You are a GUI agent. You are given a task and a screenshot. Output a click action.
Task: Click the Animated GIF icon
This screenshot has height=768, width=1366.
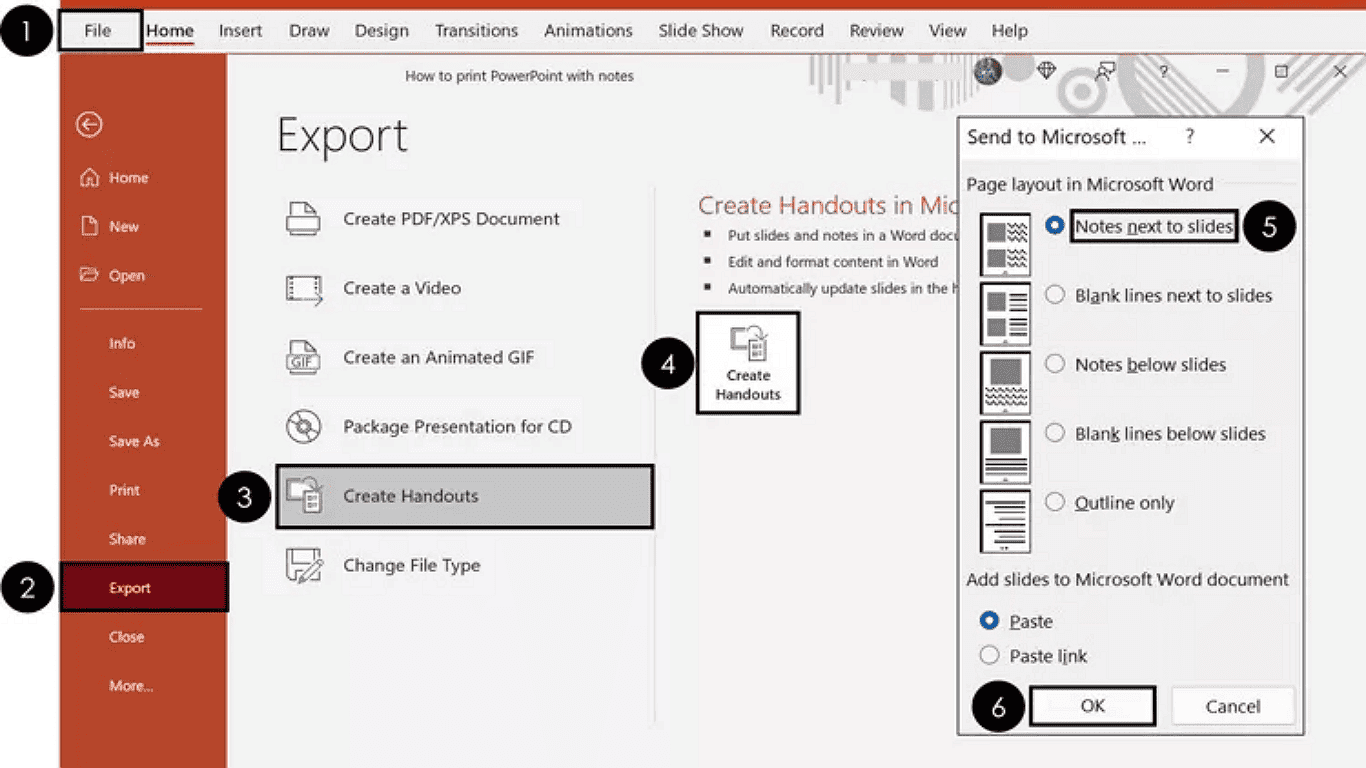click(x=302, y=357)
